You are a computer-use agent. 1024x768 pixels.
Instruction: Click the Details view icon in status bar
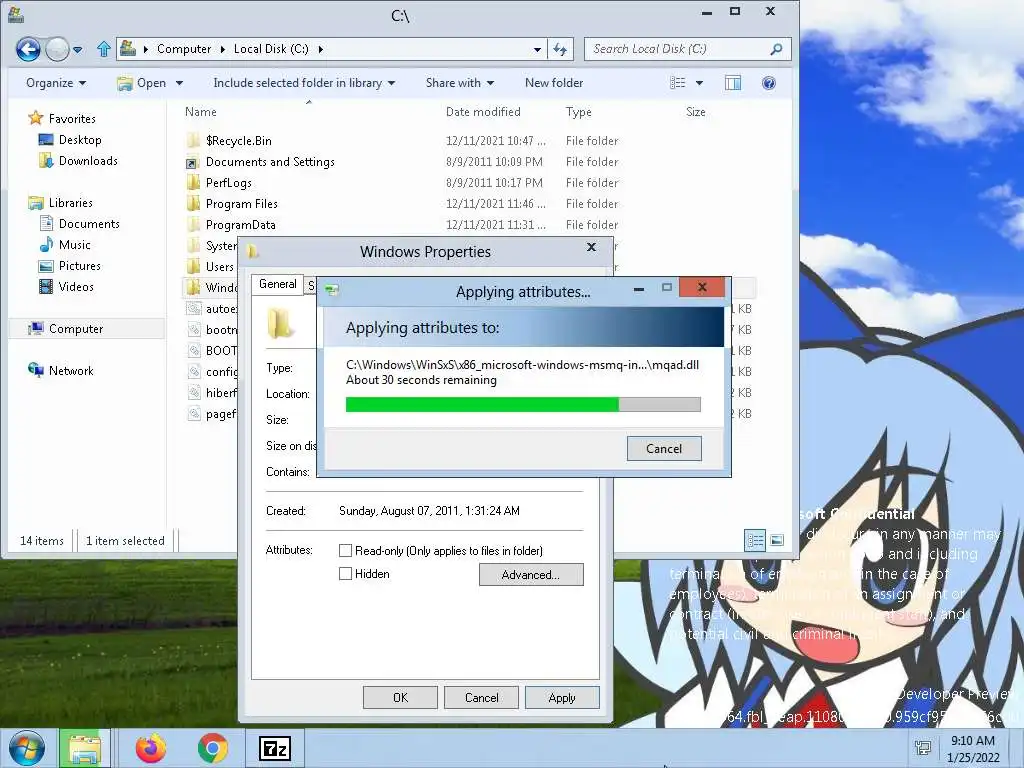tap(755, 540)
